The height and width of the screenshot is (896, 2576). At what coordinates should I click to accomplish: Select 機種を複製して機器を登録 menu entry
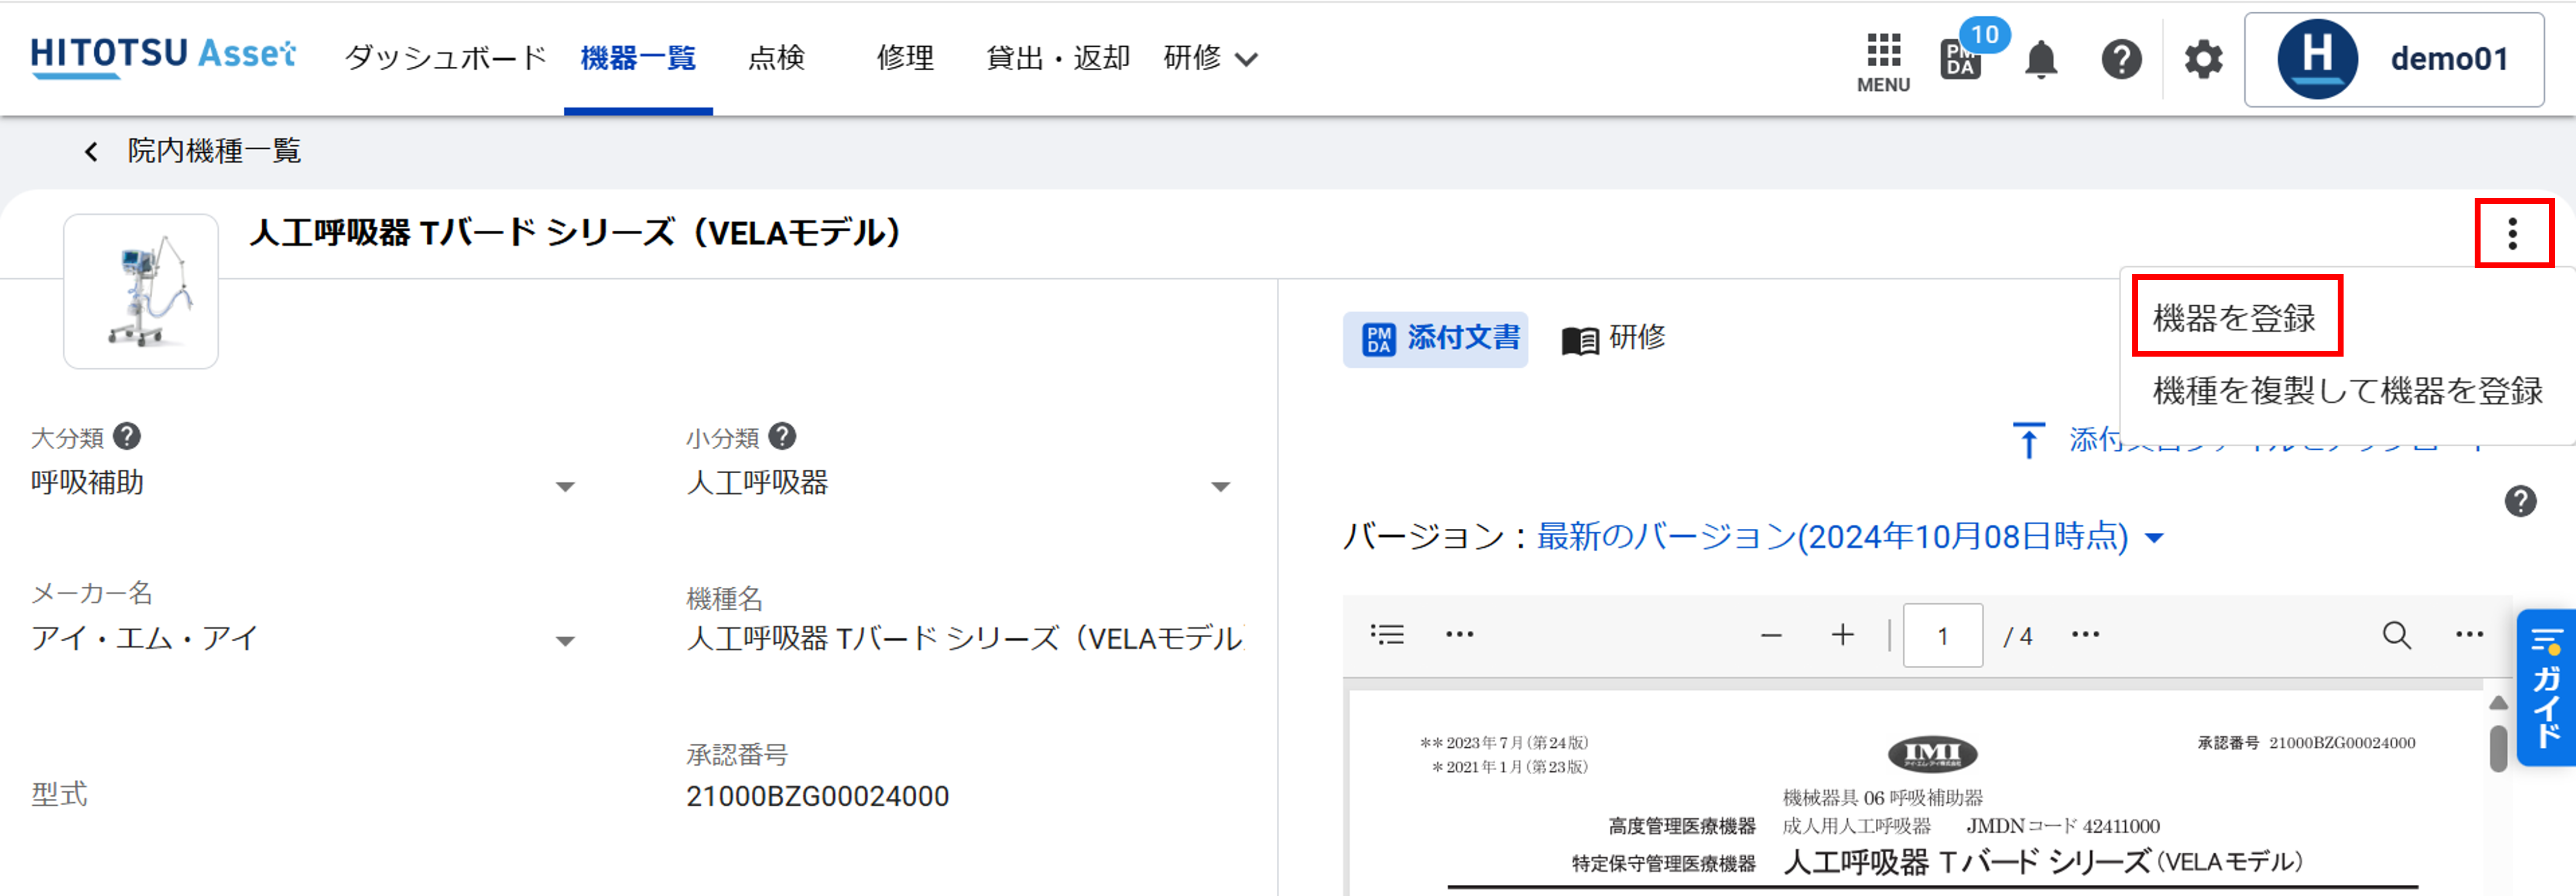coord(2347,390)
